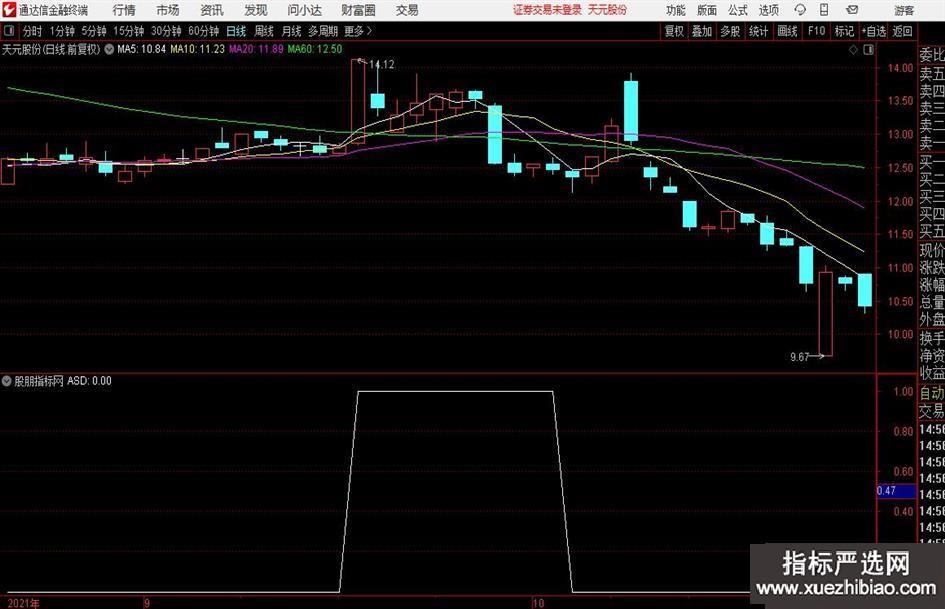Open main chart indicator dropdown arrow beside 天元股份

click(x=109, y=49)
